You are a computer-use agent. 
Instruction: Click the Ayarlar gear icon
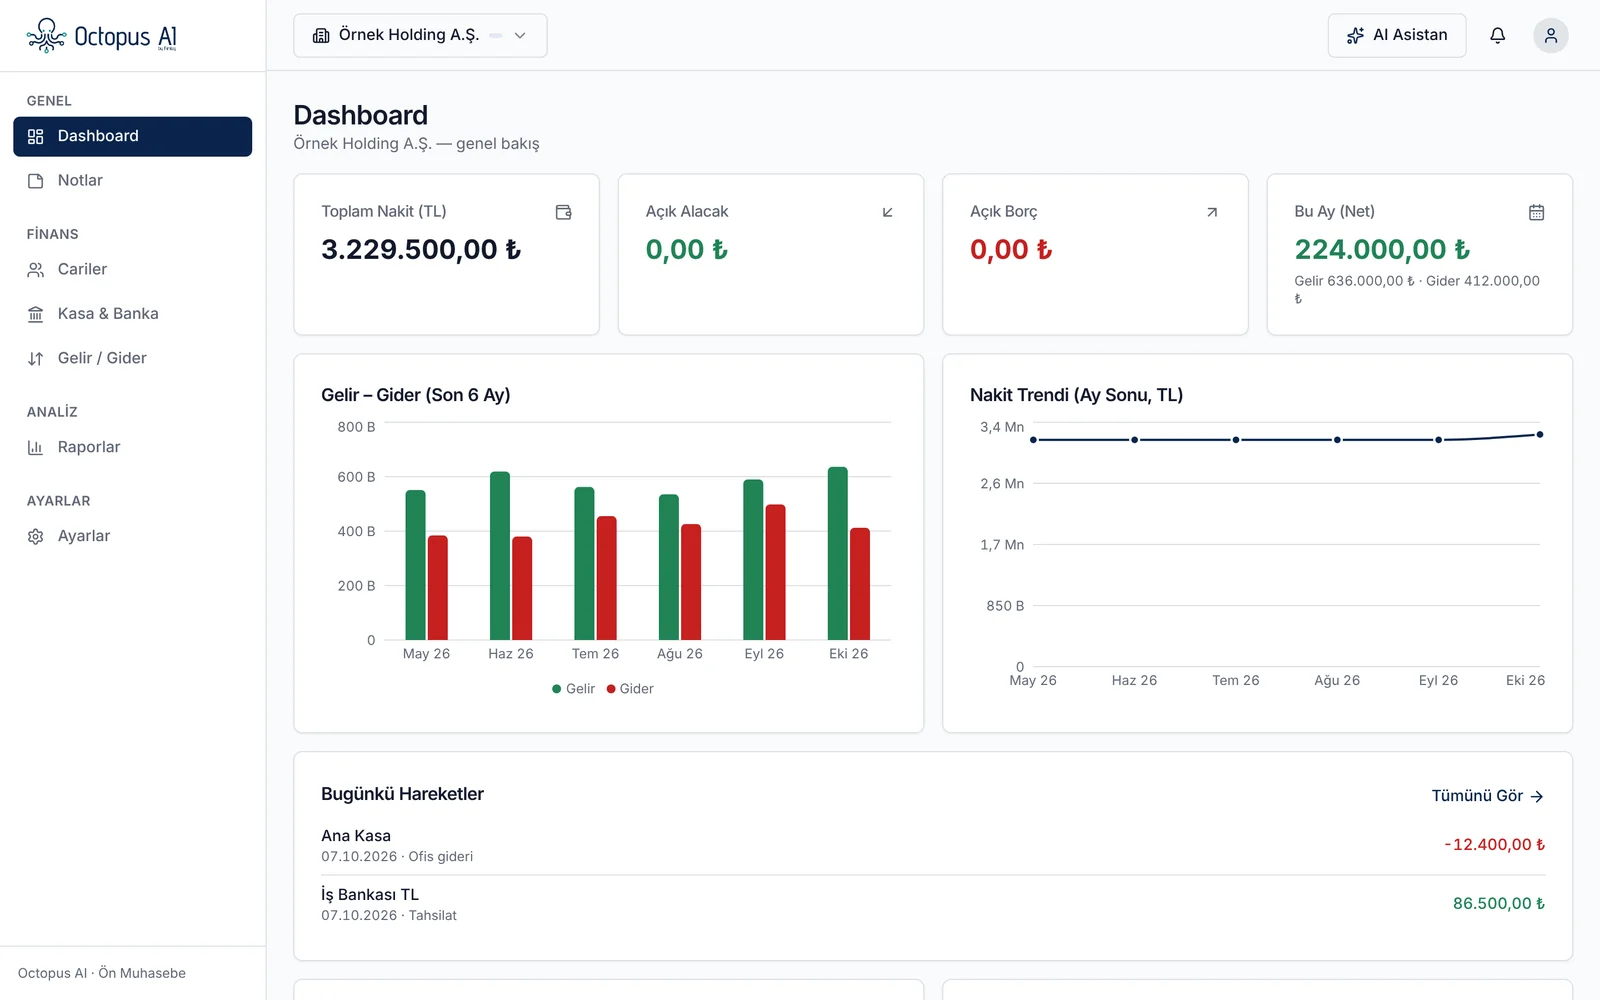(x=36, y=537)
